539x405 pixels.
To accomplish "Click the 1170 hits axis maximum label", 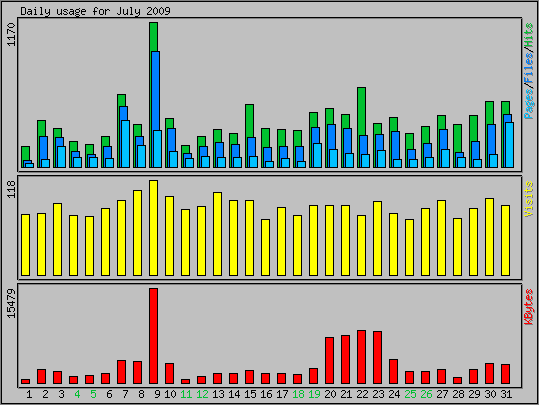I will [11, 34].
